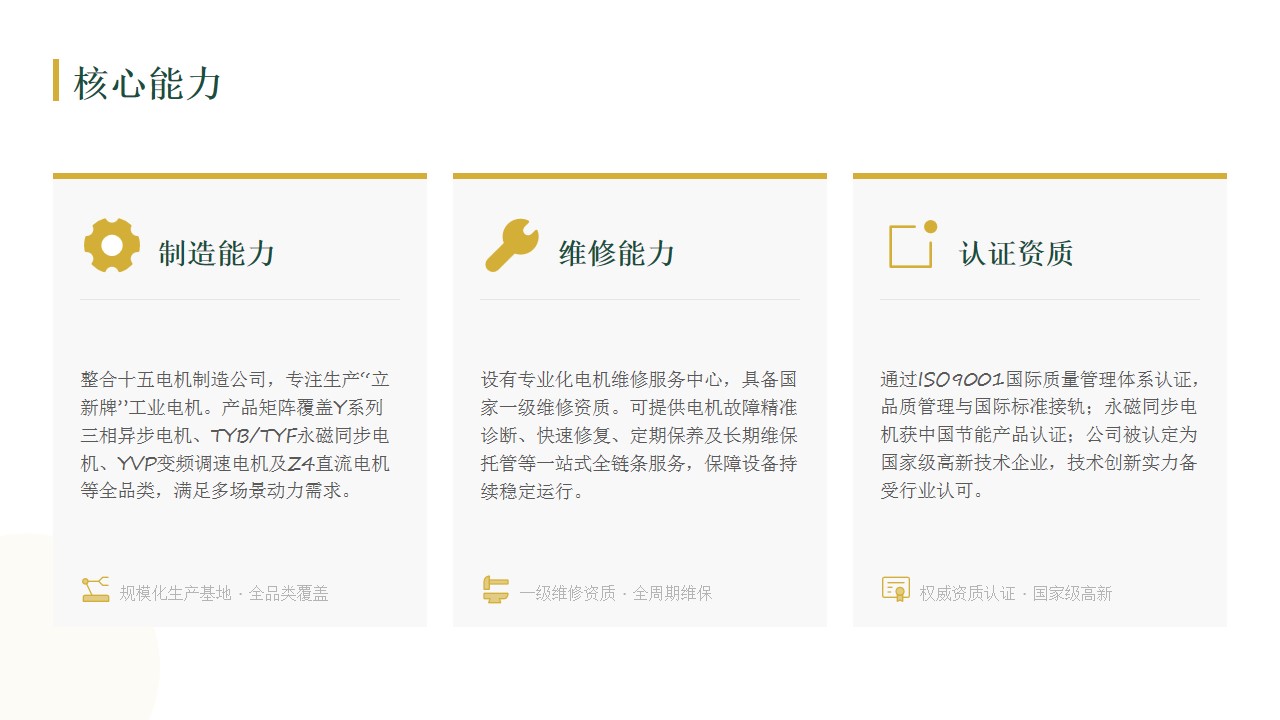The image size is (1280, 720).
Task: Click the gear icon beside 制造能力
Action: coord(112,246)
